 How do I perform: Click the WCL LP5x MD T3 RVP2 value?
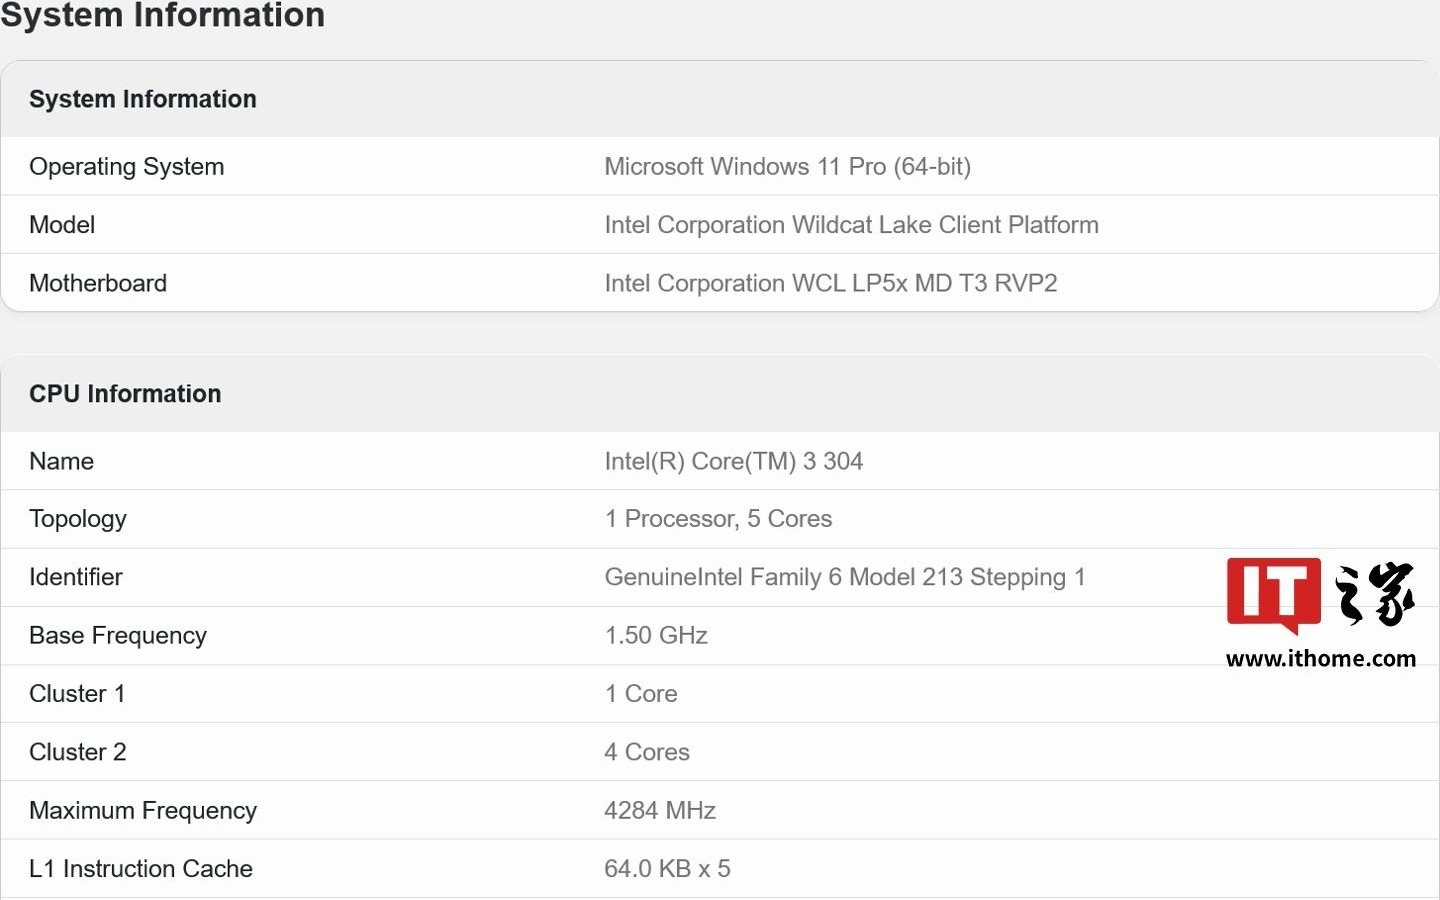830,284
